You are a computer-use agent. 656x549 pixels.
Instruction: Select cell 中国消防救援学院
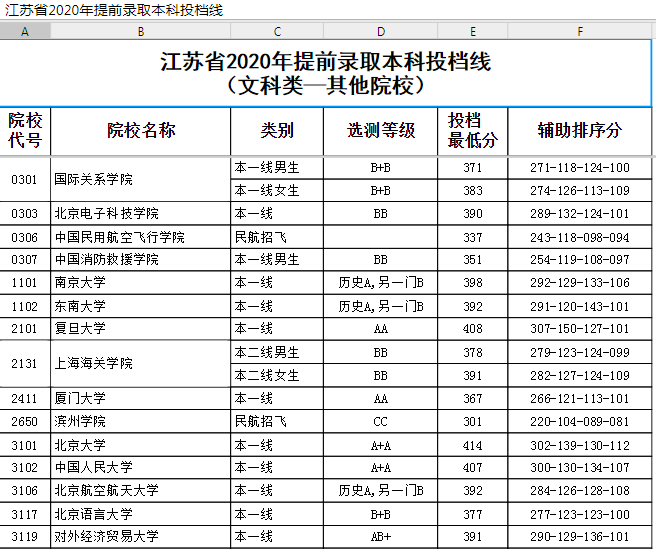[x=141, y=260]
